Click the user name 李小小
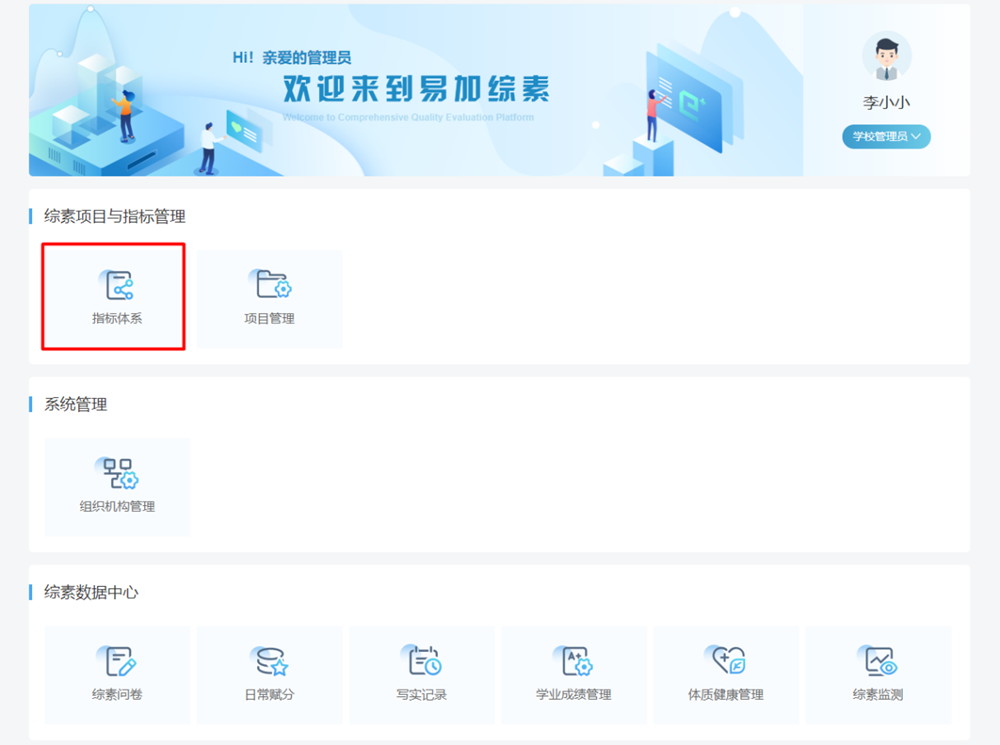Image resolution: width=1000 pixels, height=745 pixels. pyautogui.click(x=886, y=103)
